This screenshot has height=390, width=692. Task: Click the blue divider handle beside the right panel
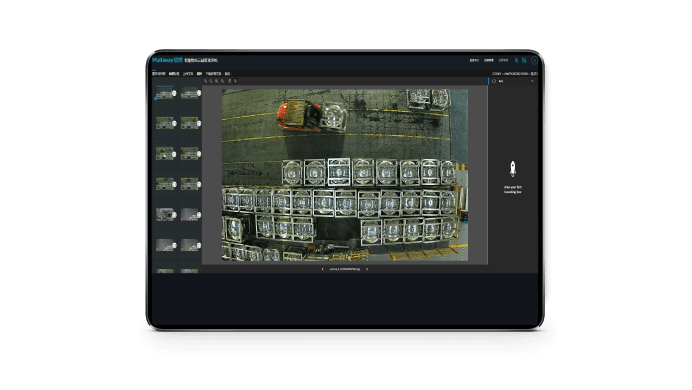click(489, 81)
